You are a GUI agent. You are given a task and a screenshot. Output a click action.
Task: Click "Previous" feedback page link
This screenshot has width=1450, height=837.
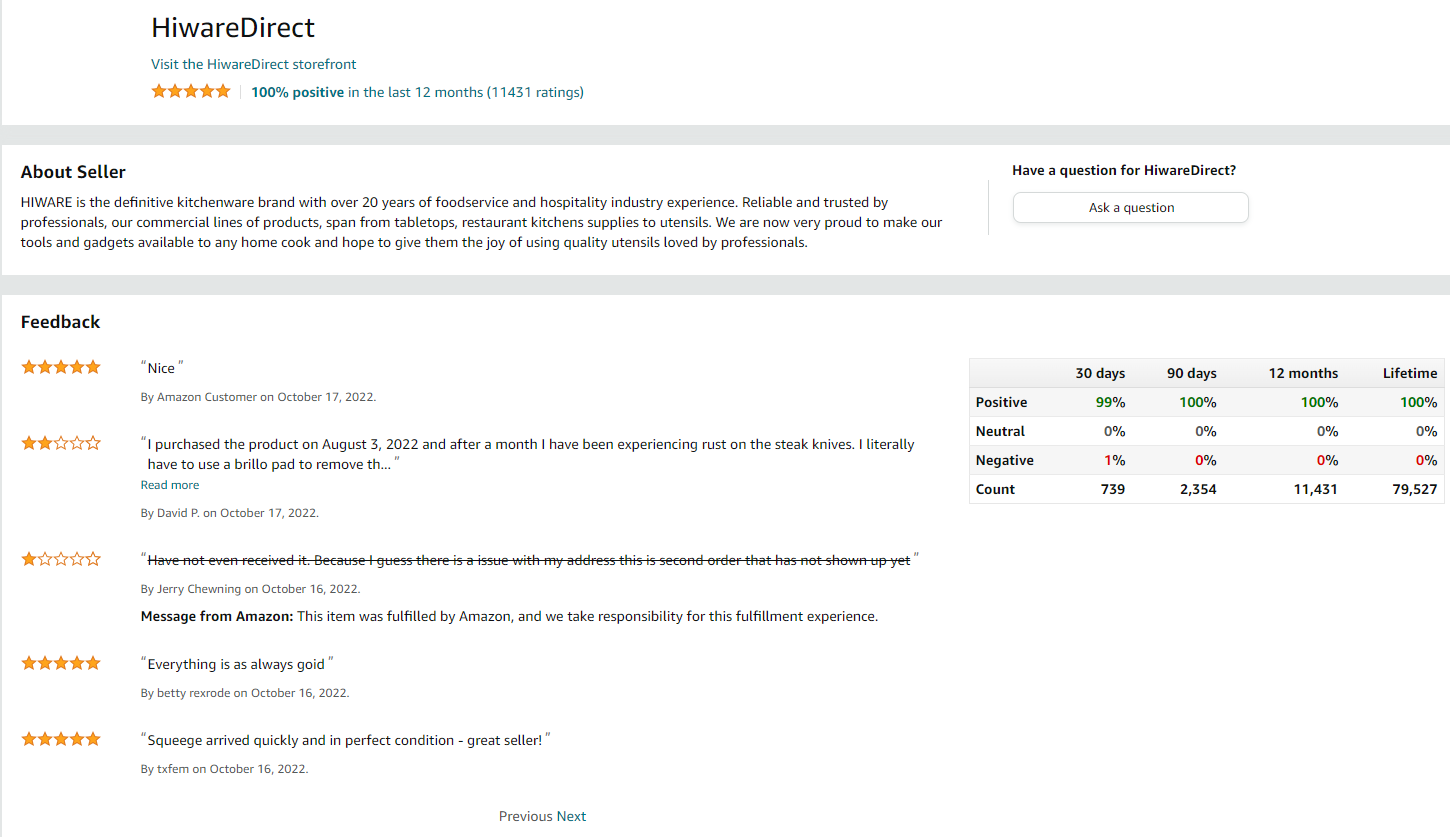point(525,816)
